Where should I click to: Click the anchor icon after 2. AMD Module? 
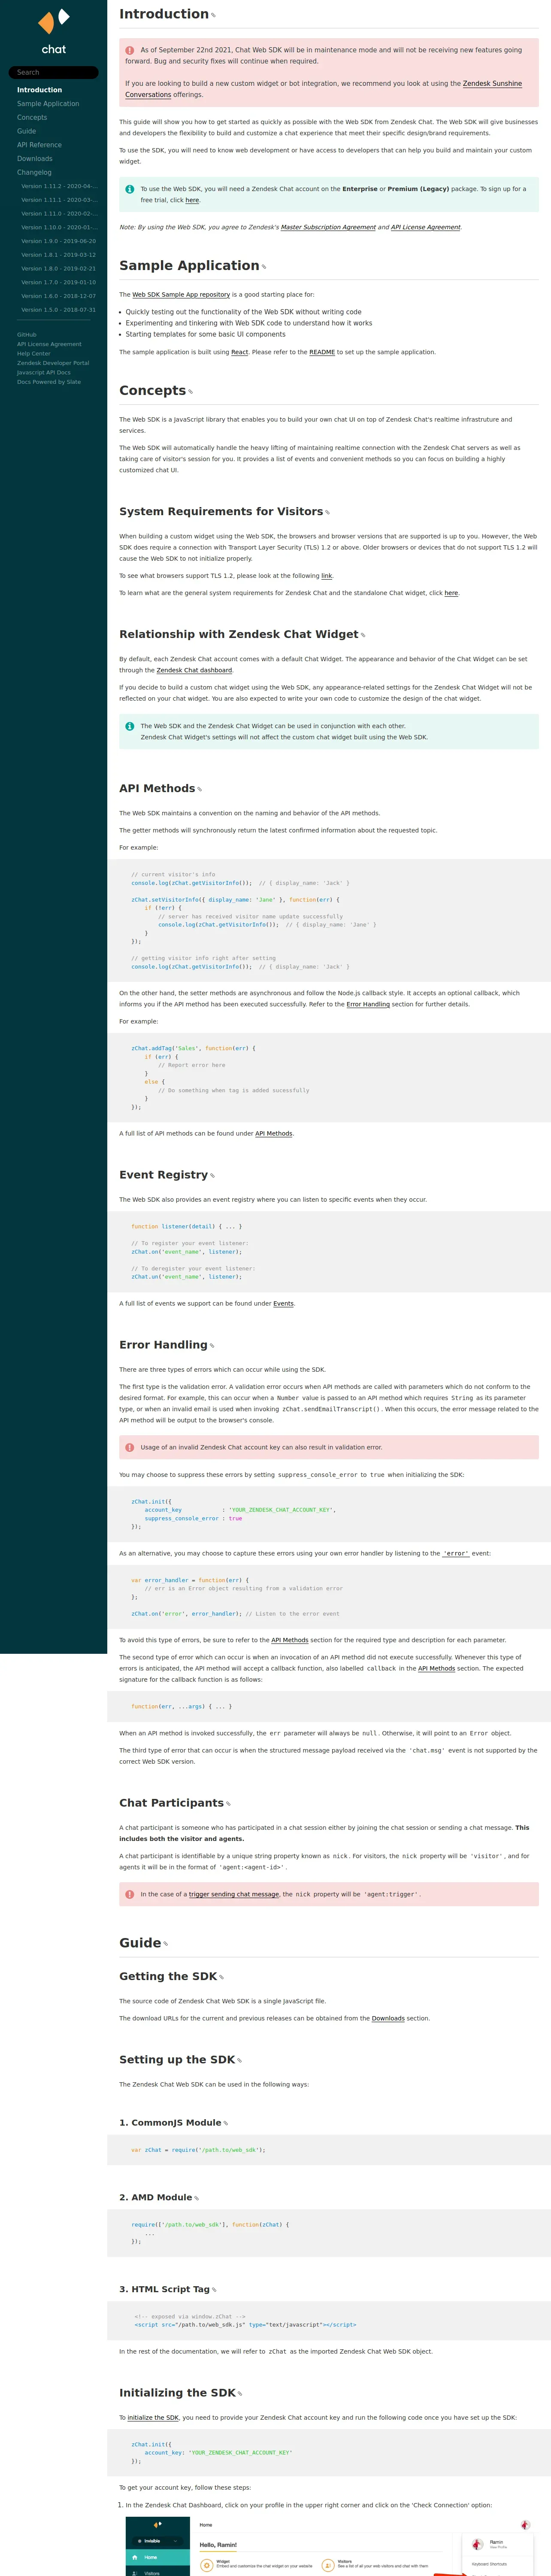pos(197,2198)
